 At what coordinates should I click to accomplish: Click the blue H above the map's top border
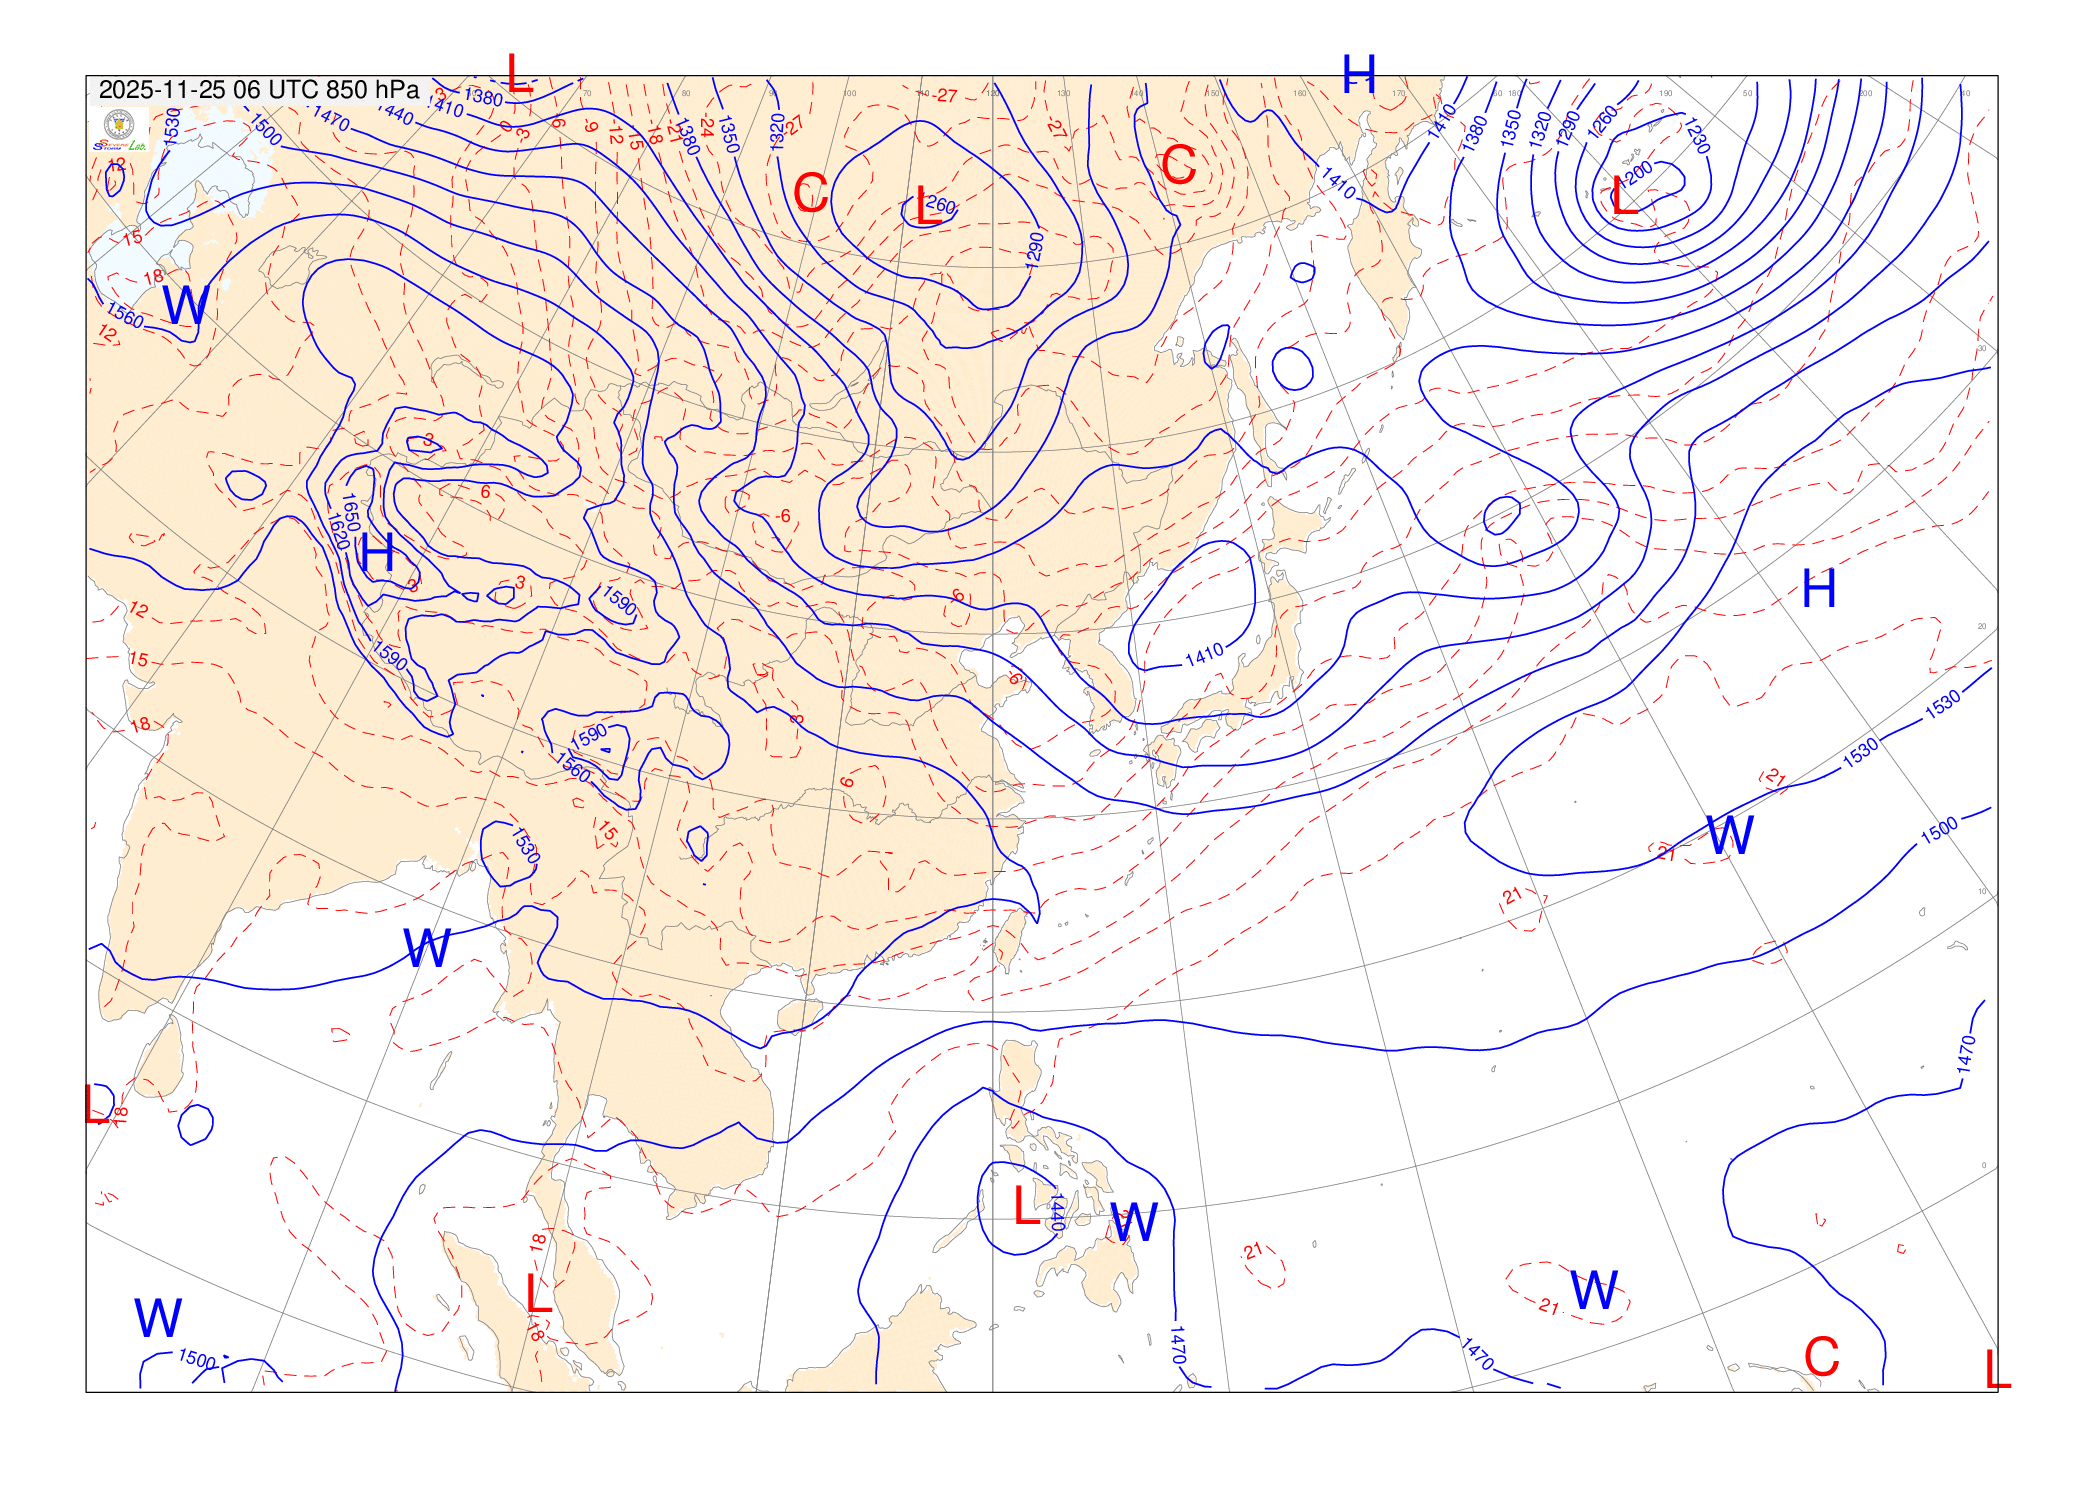1359,74
